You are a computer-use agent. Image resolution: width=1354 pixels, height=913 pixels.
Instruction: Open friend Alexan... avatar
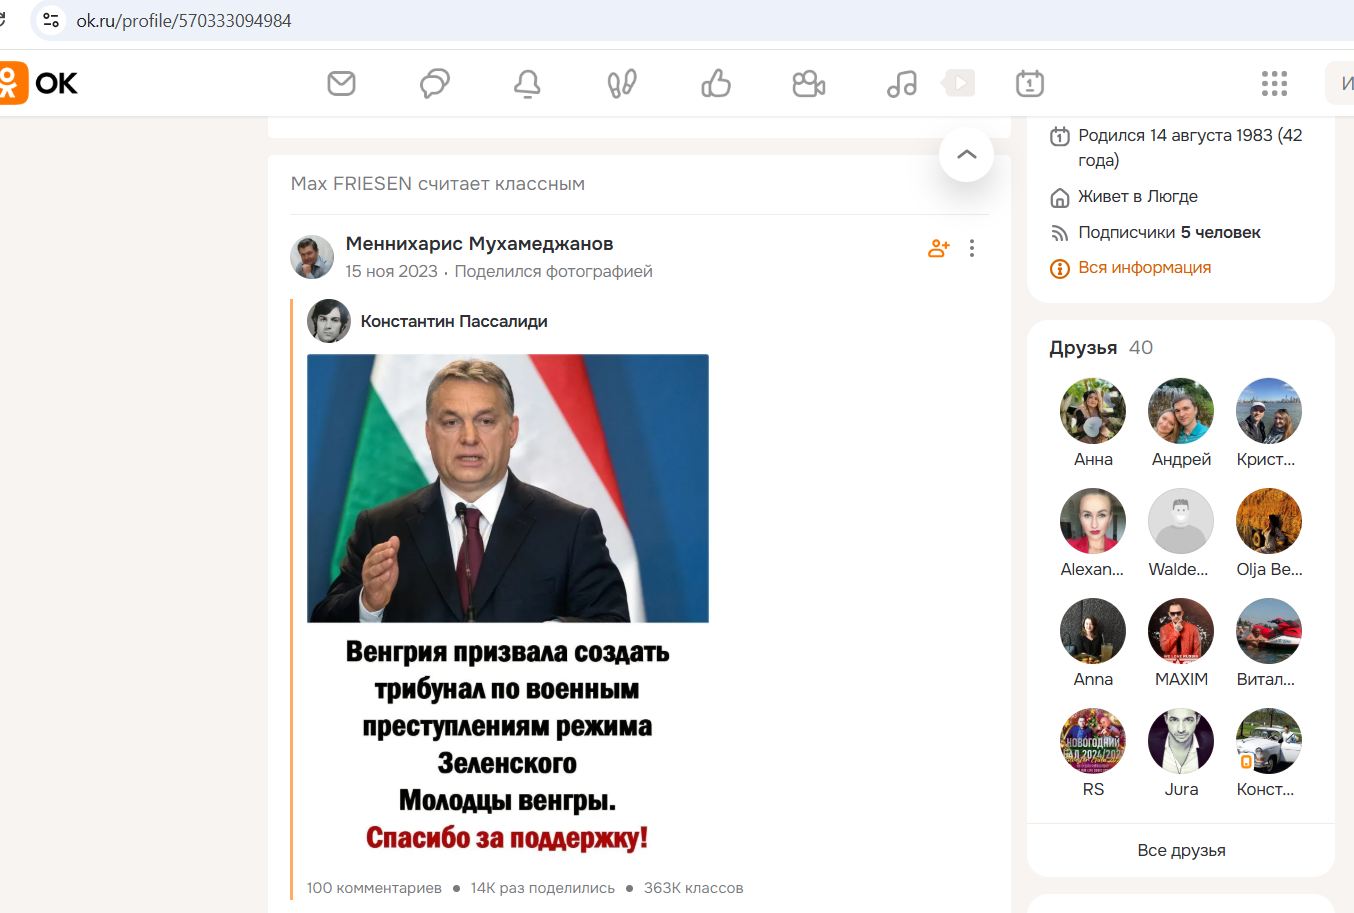[1093, 521]
